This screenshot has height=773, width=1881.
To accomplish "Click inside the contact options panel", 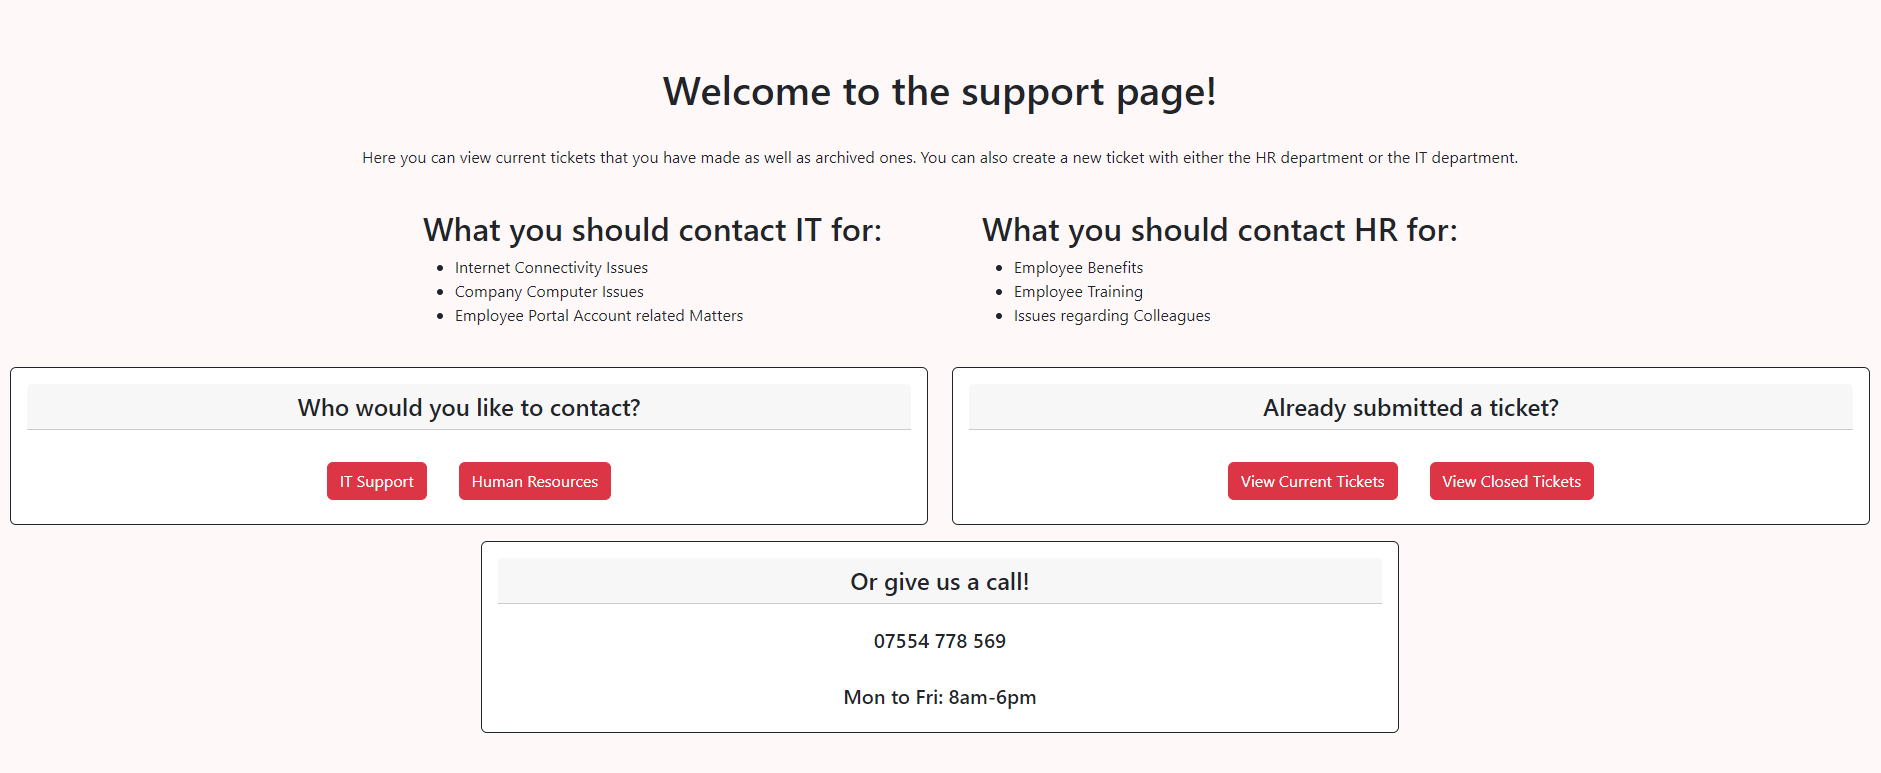I will point(468,445).
